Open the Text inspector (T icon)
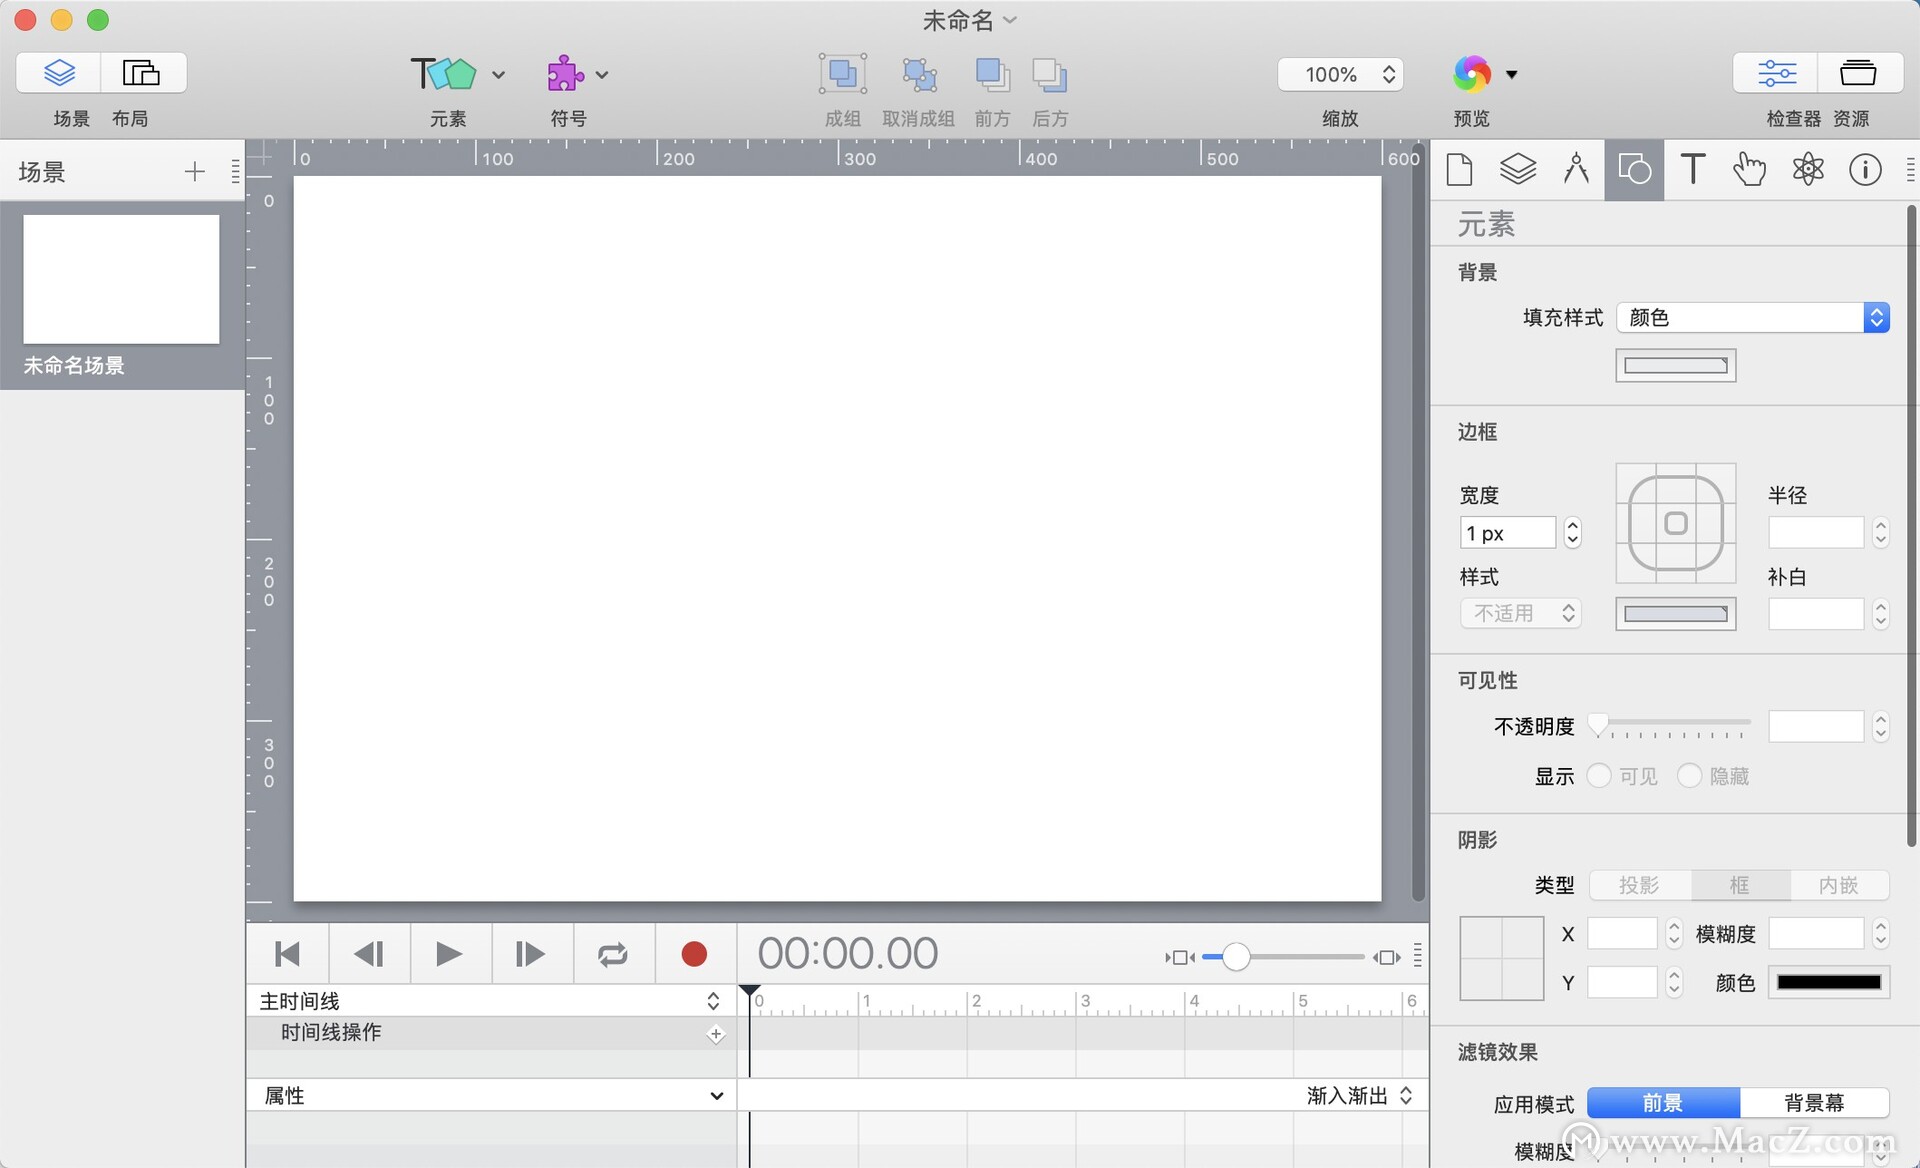This screenshot has width=1920, height=1168. (1692, 169)
